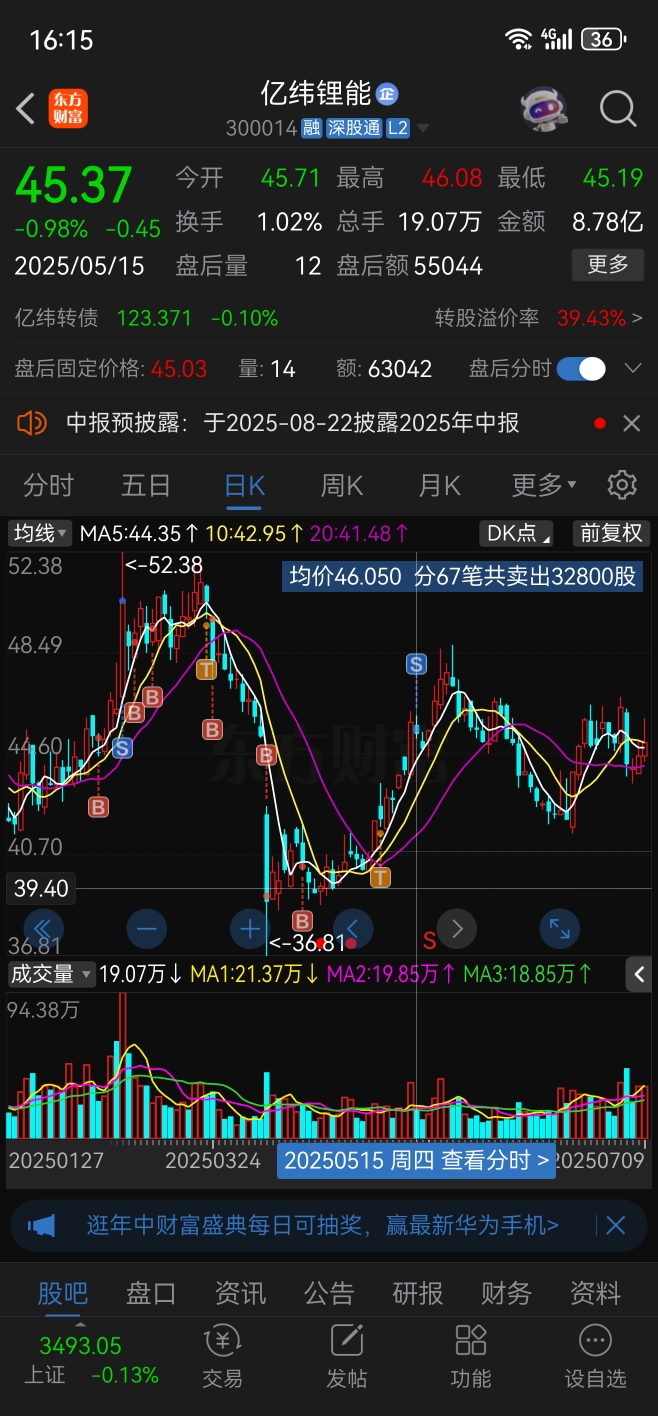Open the 资料 bottom tab
The image size is (658, 1416).
click(595, 1293)
